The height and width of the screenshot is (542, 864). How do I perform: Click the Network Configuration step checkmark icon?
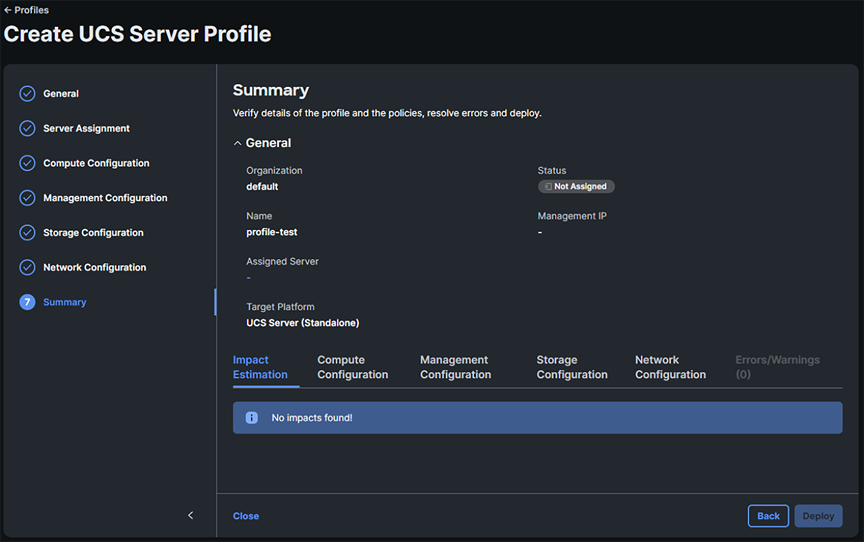(x=27, y=267)
